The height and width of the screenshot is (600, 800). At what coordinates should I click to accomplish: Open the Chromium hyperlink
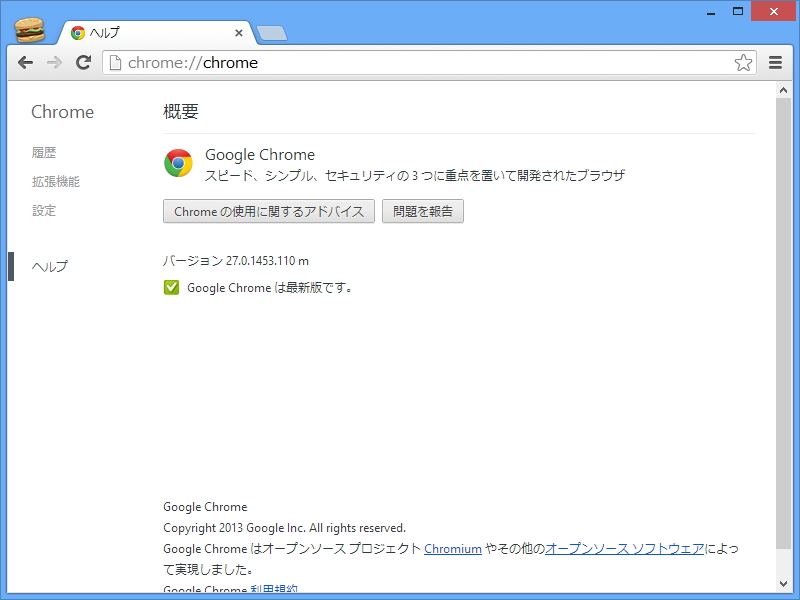tap(453, 548)
